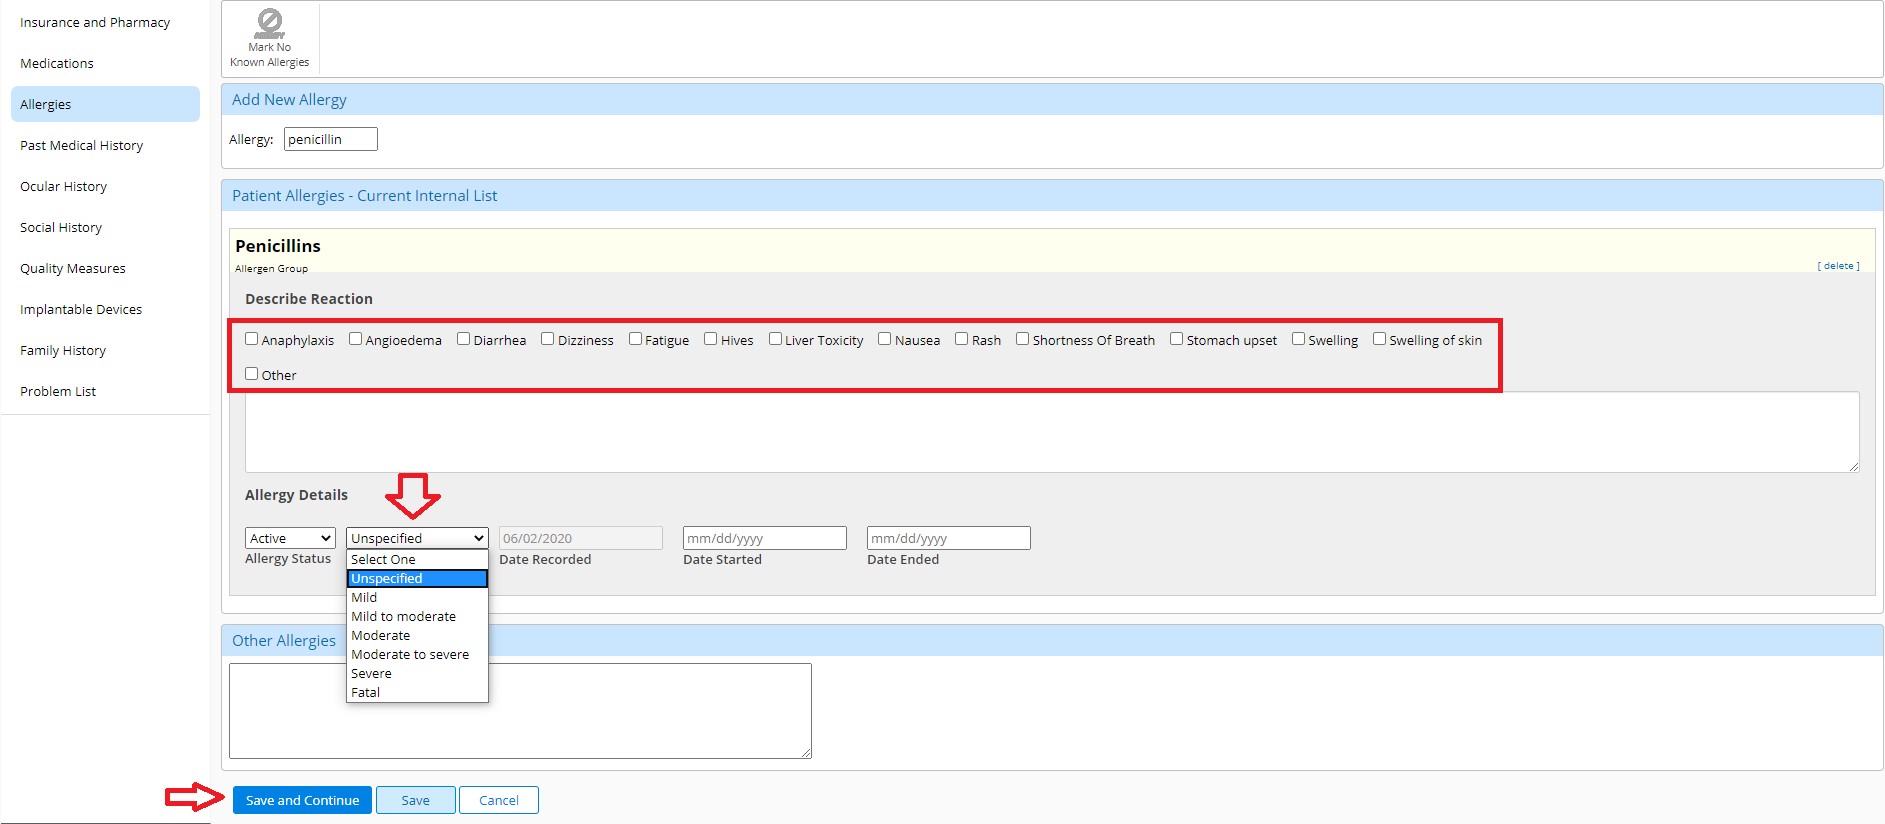Viewport: 1885px width, 824px height.
Task: Select the Hives checkbox
Action: click(x=710, y=339)
